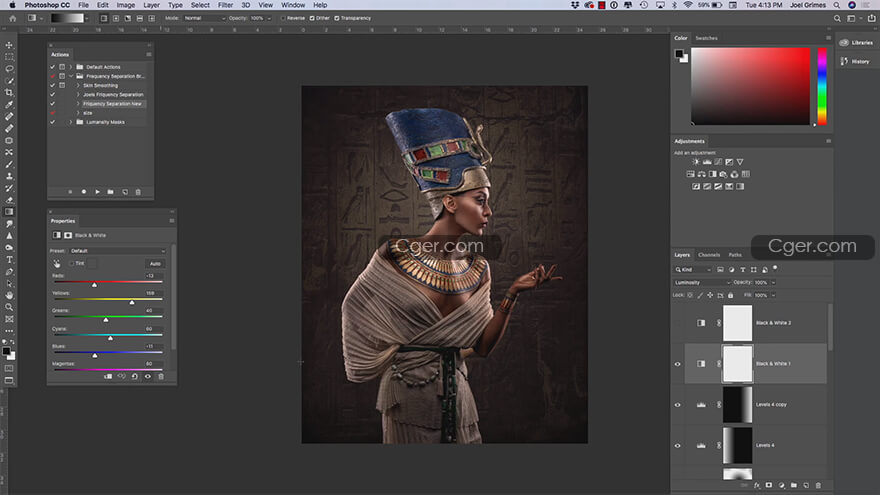Open Opacity dropdown in options bar
This screenshot has height=495, width=880.
[x=269, y=18]
